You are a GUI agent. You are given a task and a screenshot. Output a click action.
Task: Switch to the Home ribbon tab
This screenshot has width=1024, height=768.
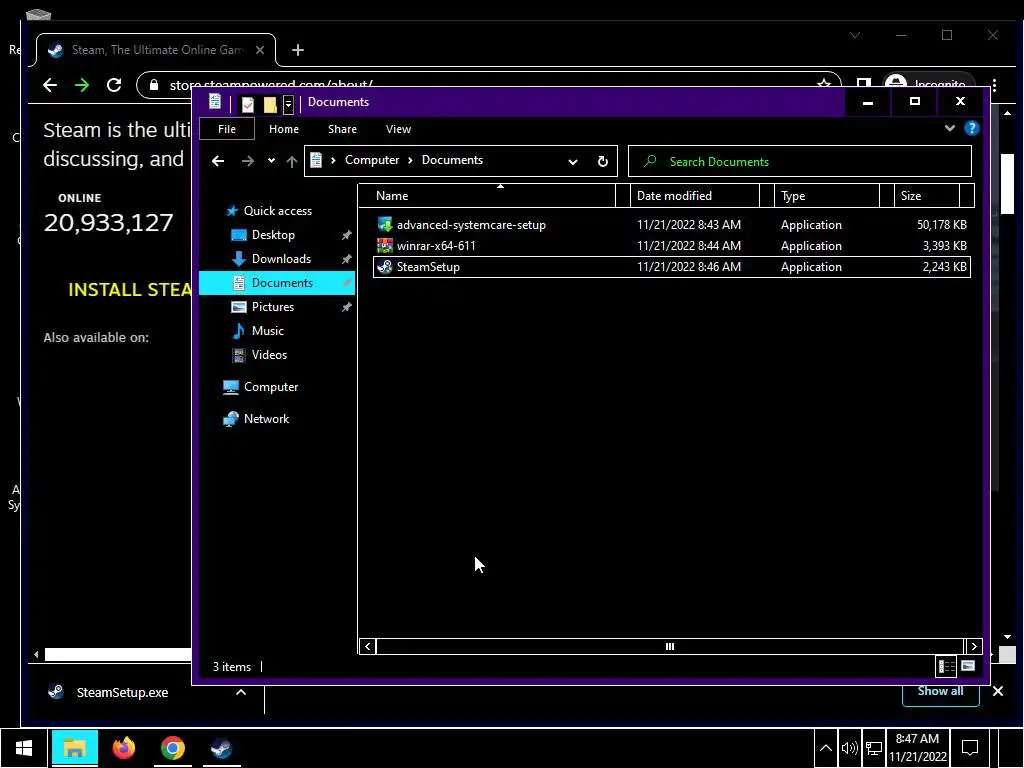coord(283,129)
